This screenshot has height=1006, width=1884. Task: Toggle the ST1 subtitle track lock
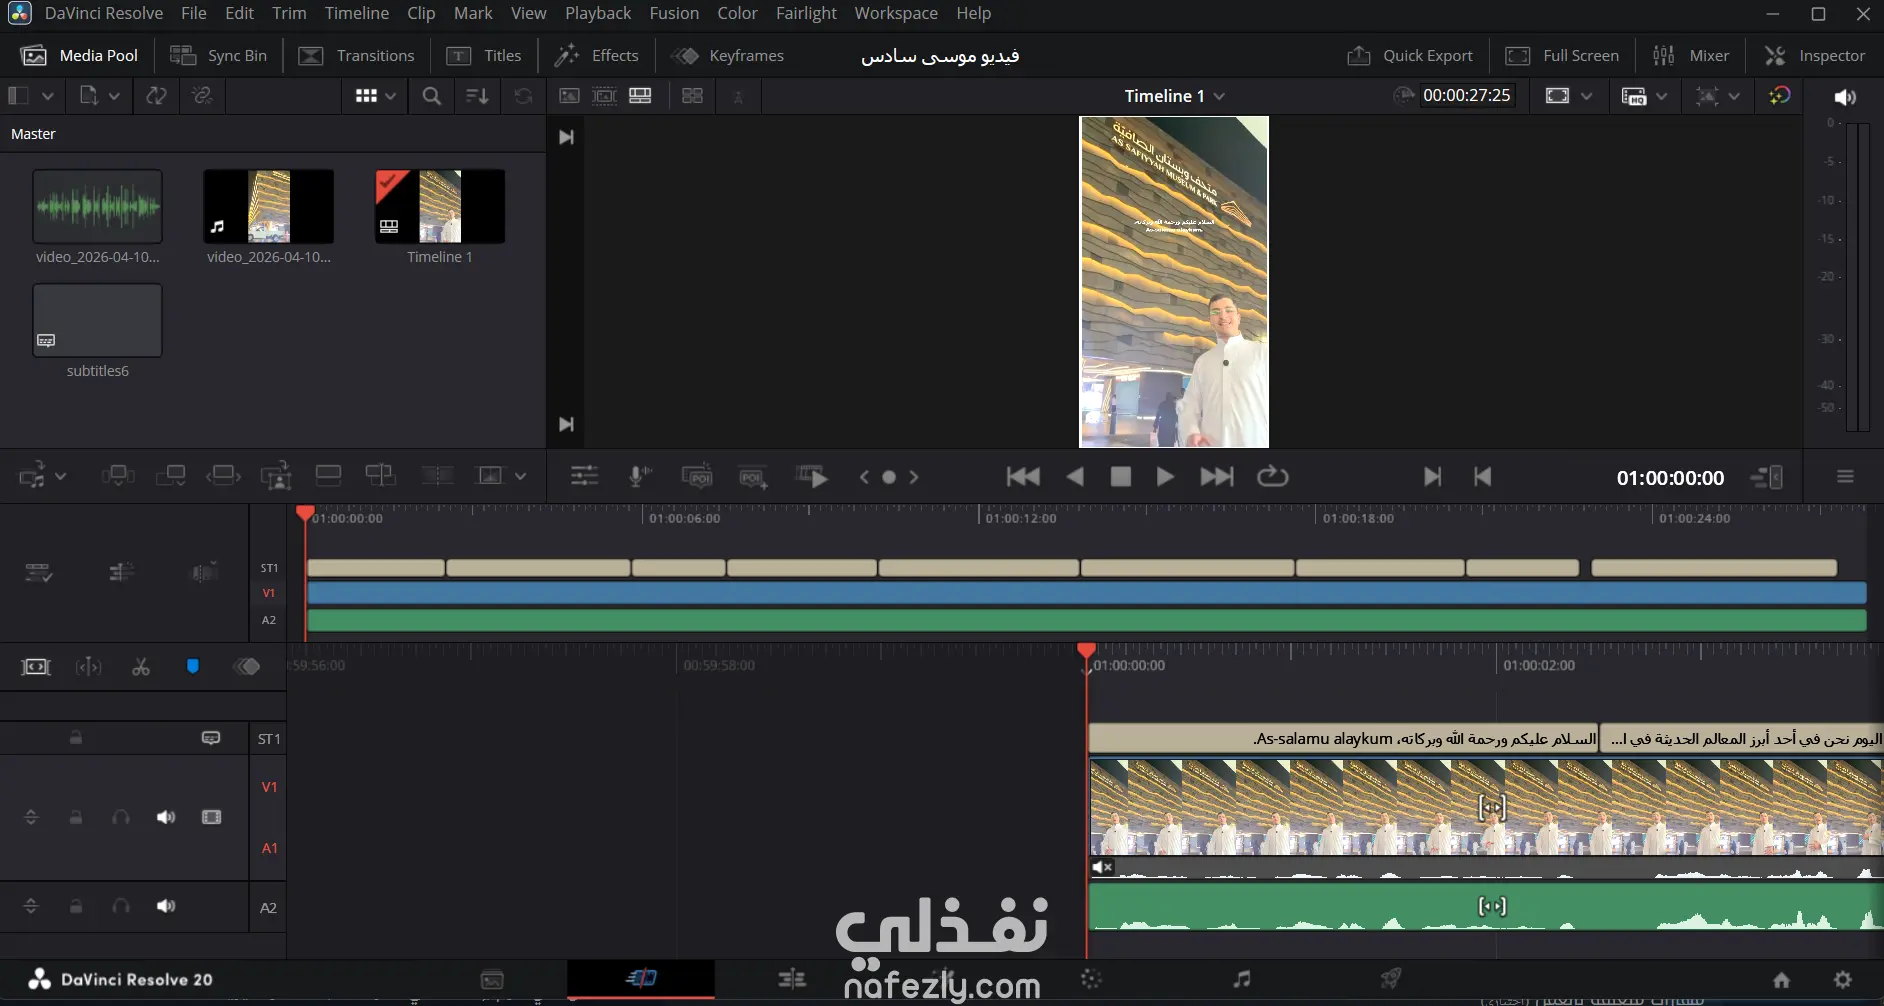(x=76, y=738)
